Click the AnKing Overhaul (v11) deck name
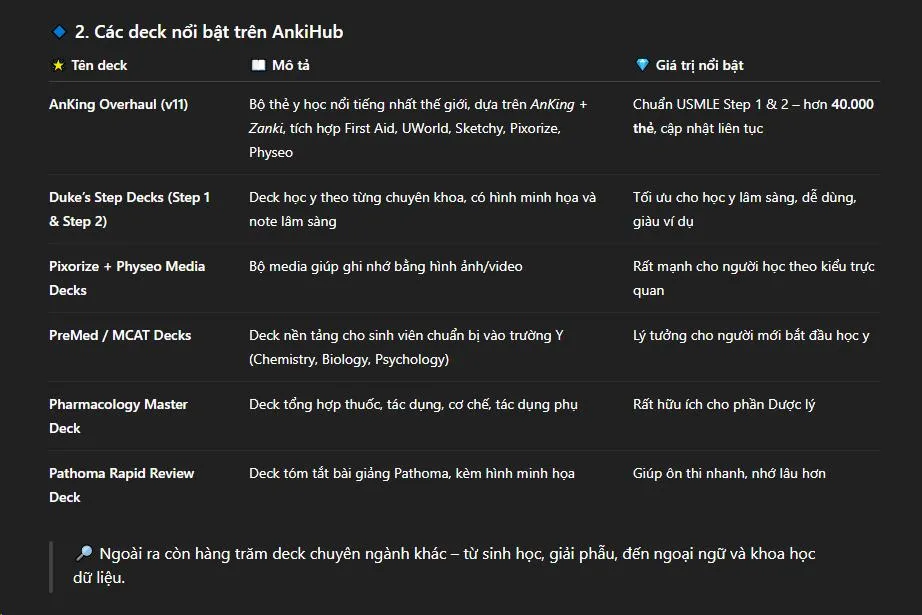Screen dimensions: 922x615 click(118, 104)
